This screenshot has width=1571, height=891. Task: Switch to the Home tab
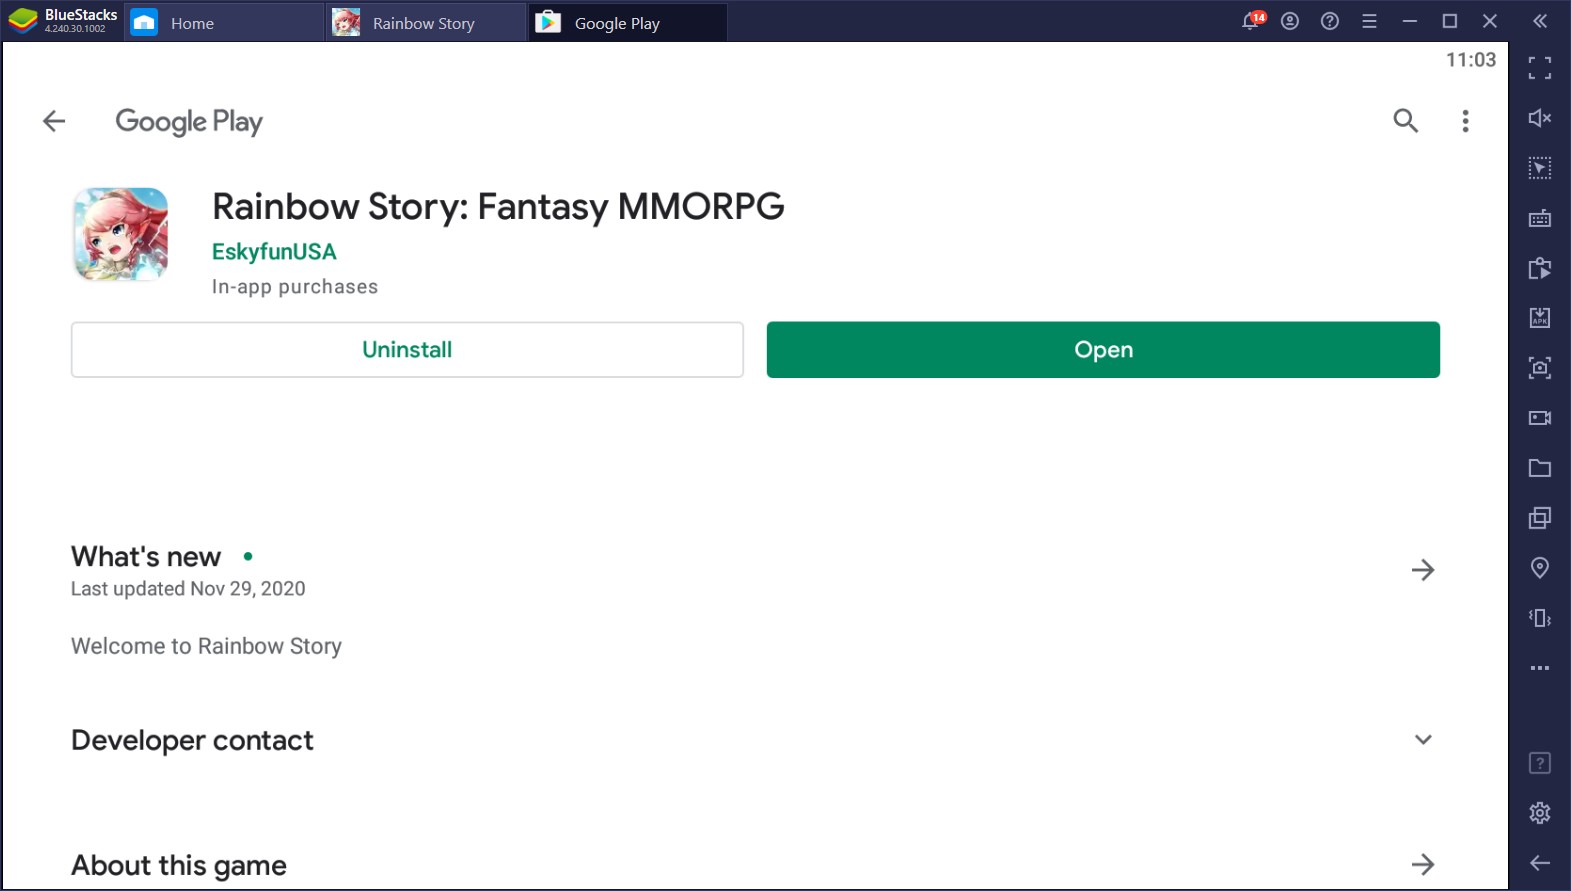pyautogui.click(x=224, y=22)
